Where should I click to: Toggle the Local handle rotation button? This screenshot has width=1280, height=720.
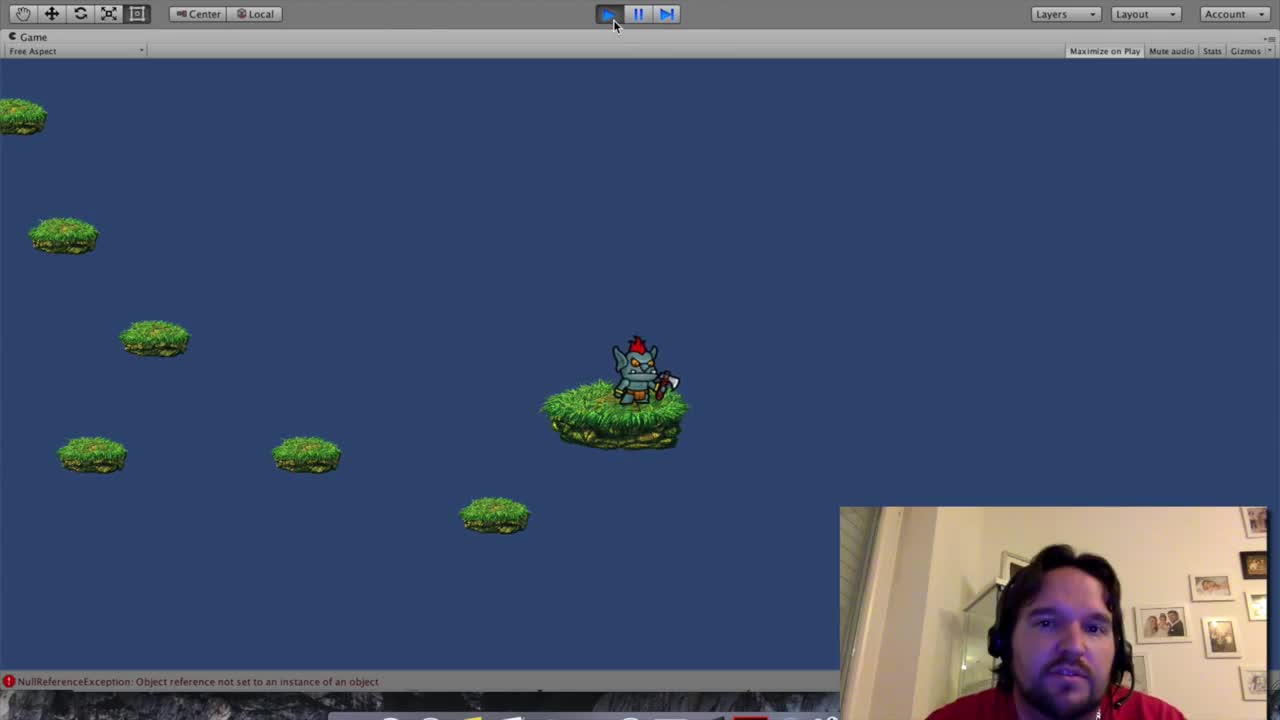(x=254, y=14)
